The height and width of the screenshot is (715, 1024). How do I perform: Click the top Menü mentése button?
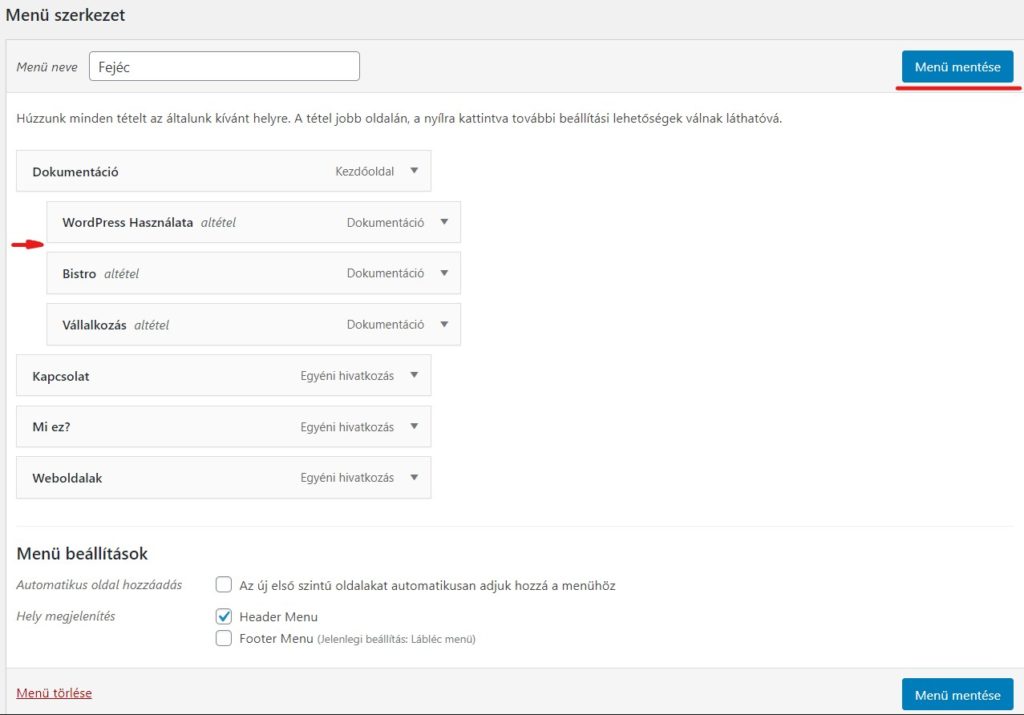pyautogui.click(x=957, y=67)
